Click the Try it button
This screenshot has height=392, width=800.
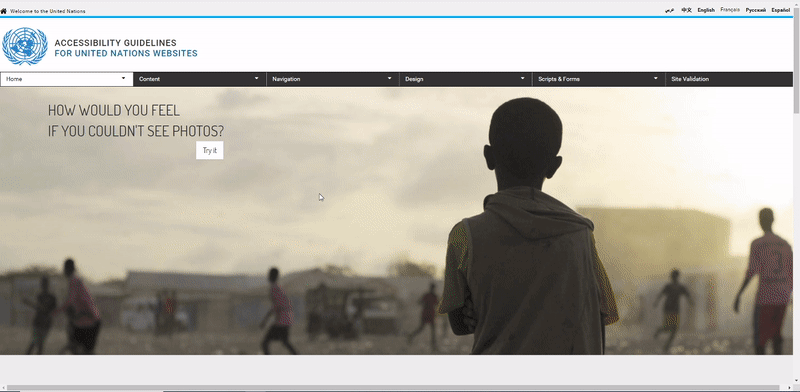[x=210, y=150]
